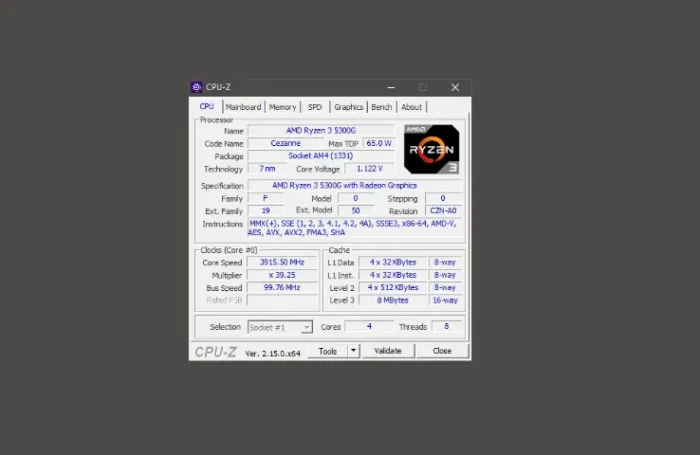Click the Ext. Family value 19
This screenshot has height=455, width=700.
266,211
